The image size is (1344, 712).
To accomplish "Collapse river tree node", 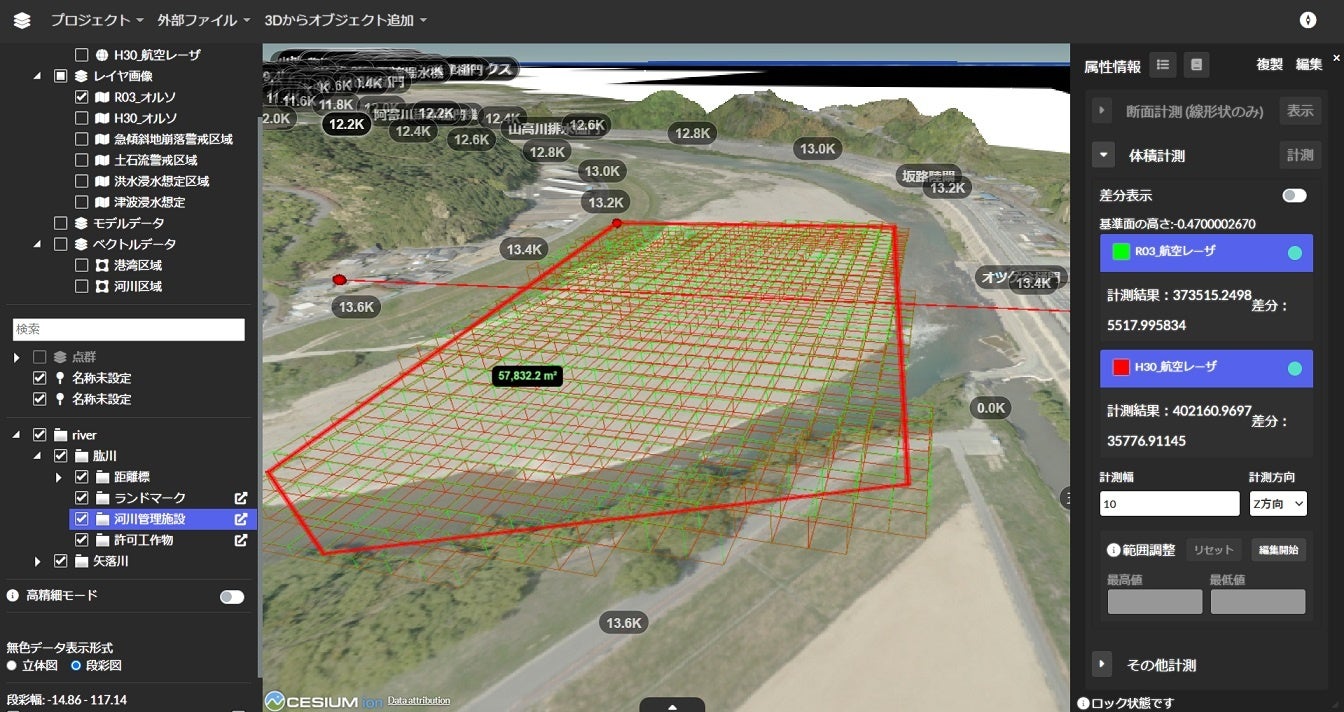I will click(16, 435).
